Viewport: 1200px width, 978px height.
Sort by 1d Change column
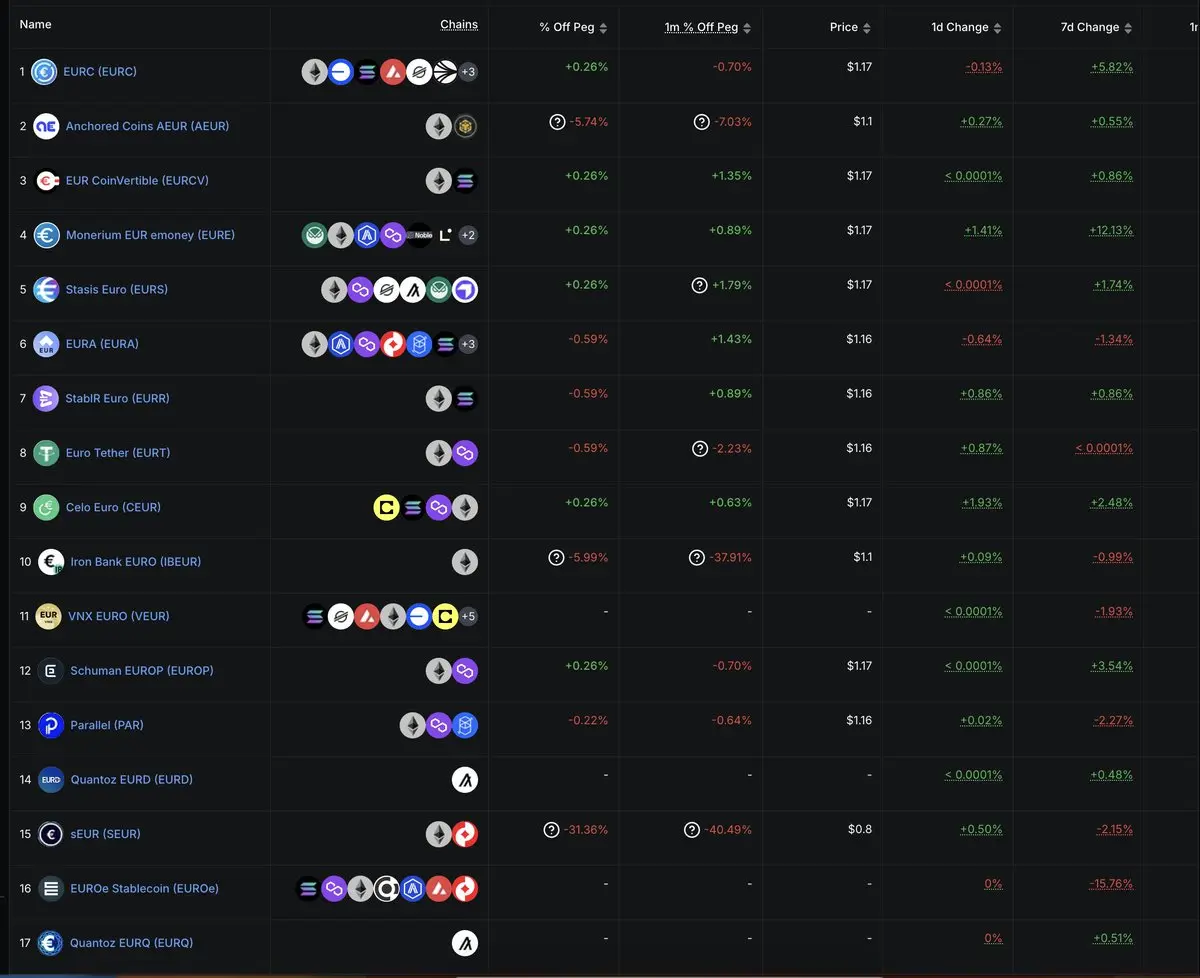click(x=966, y=28)
